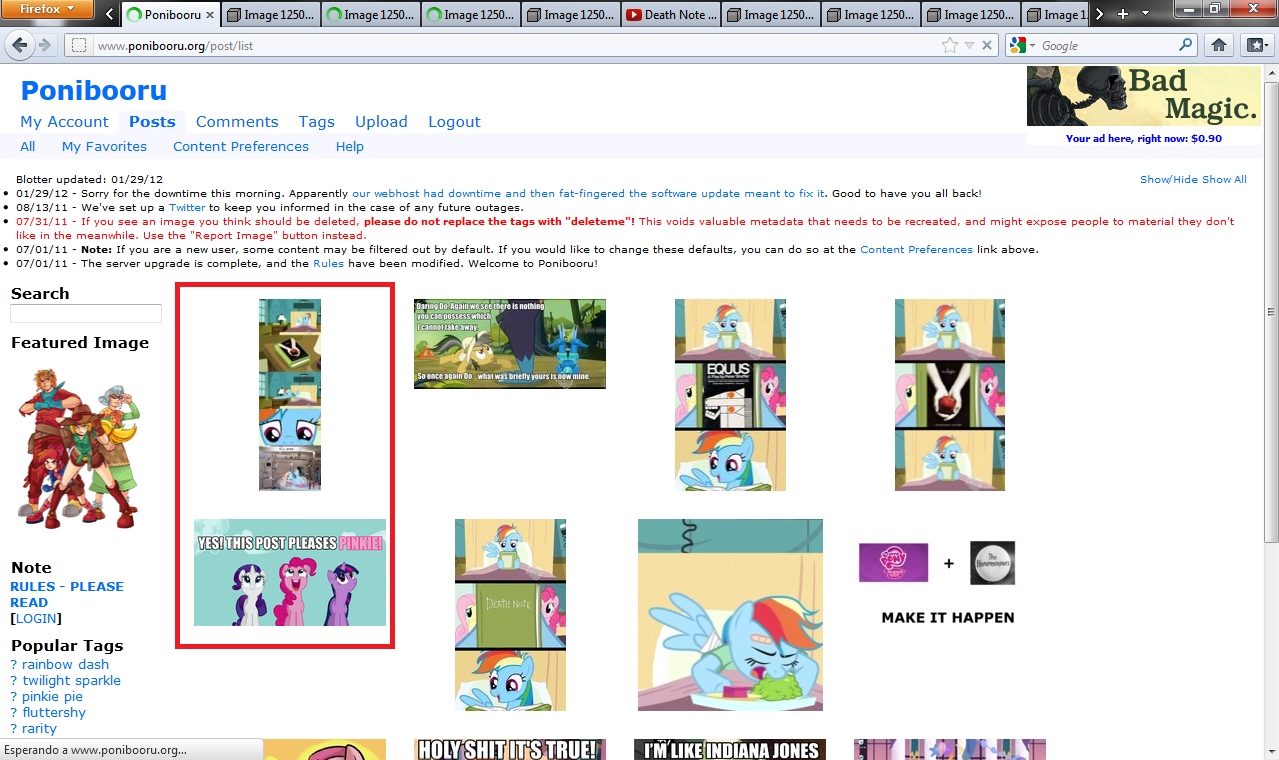Go back with the browser Back arrow
This screenshot has width=1279, height=760.
tap(21, 45)
